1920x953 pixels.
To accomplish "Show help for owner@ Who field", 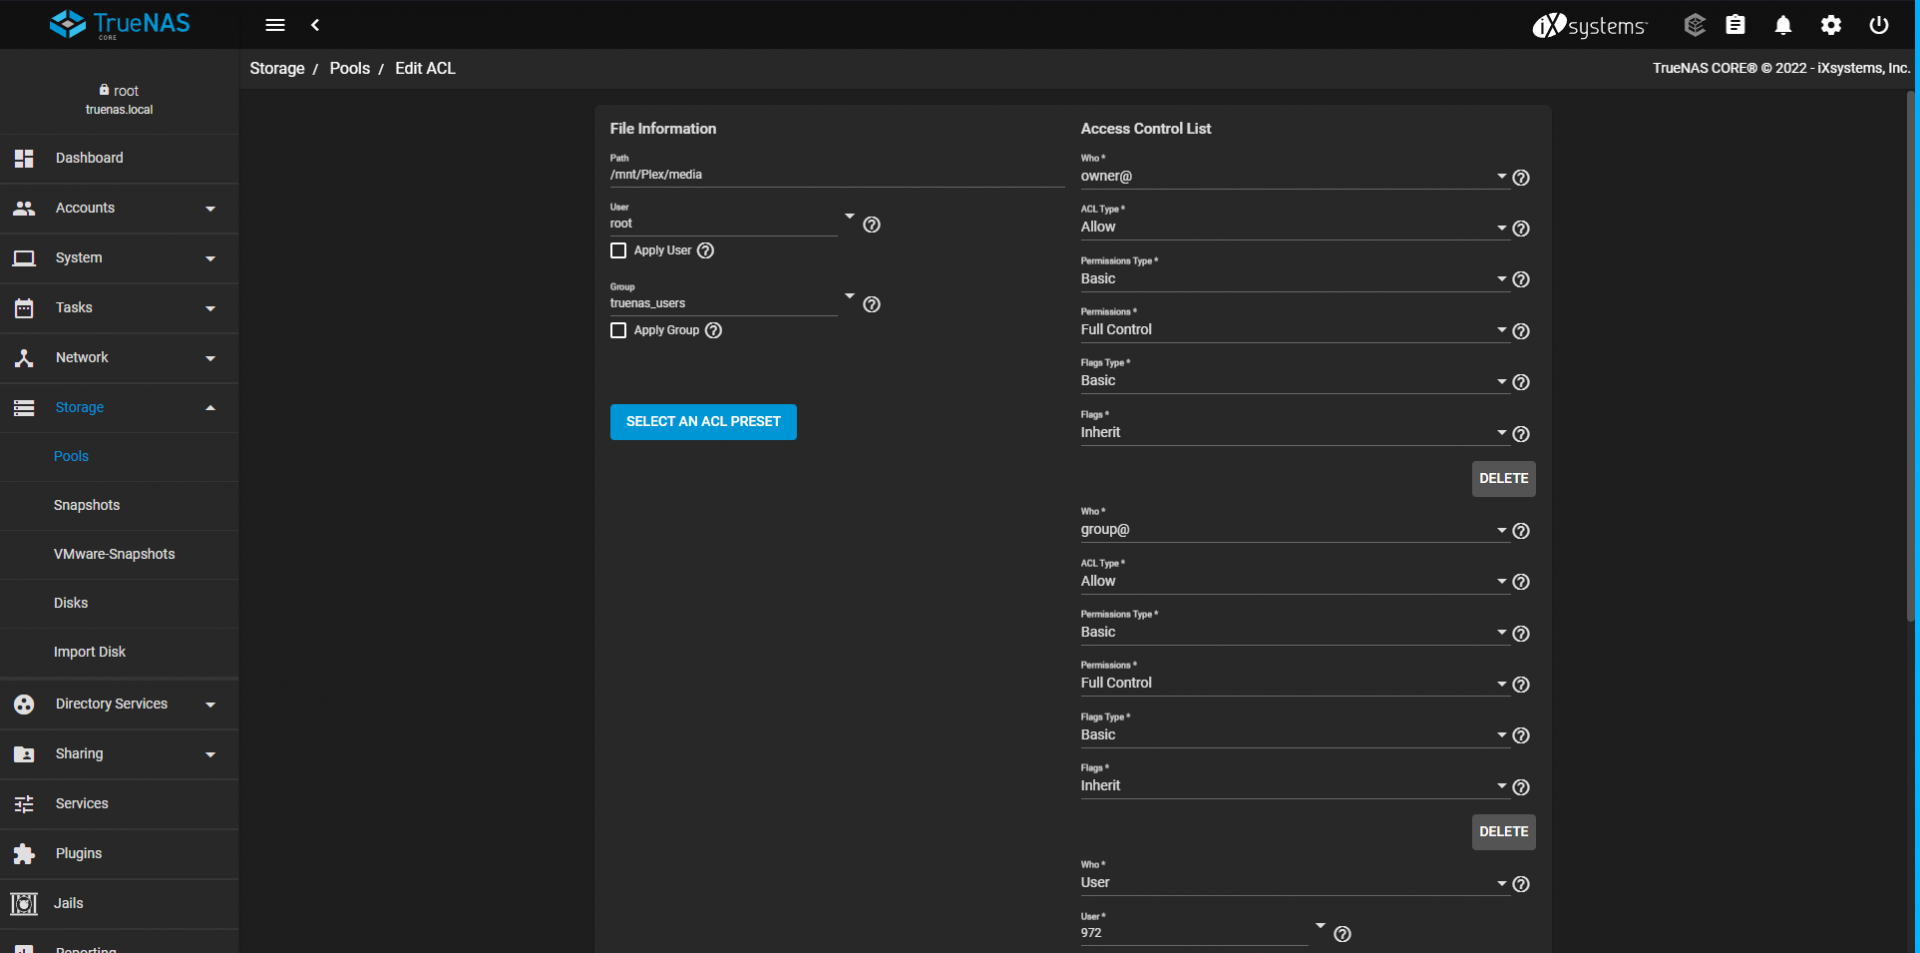I will point(1521,178).
